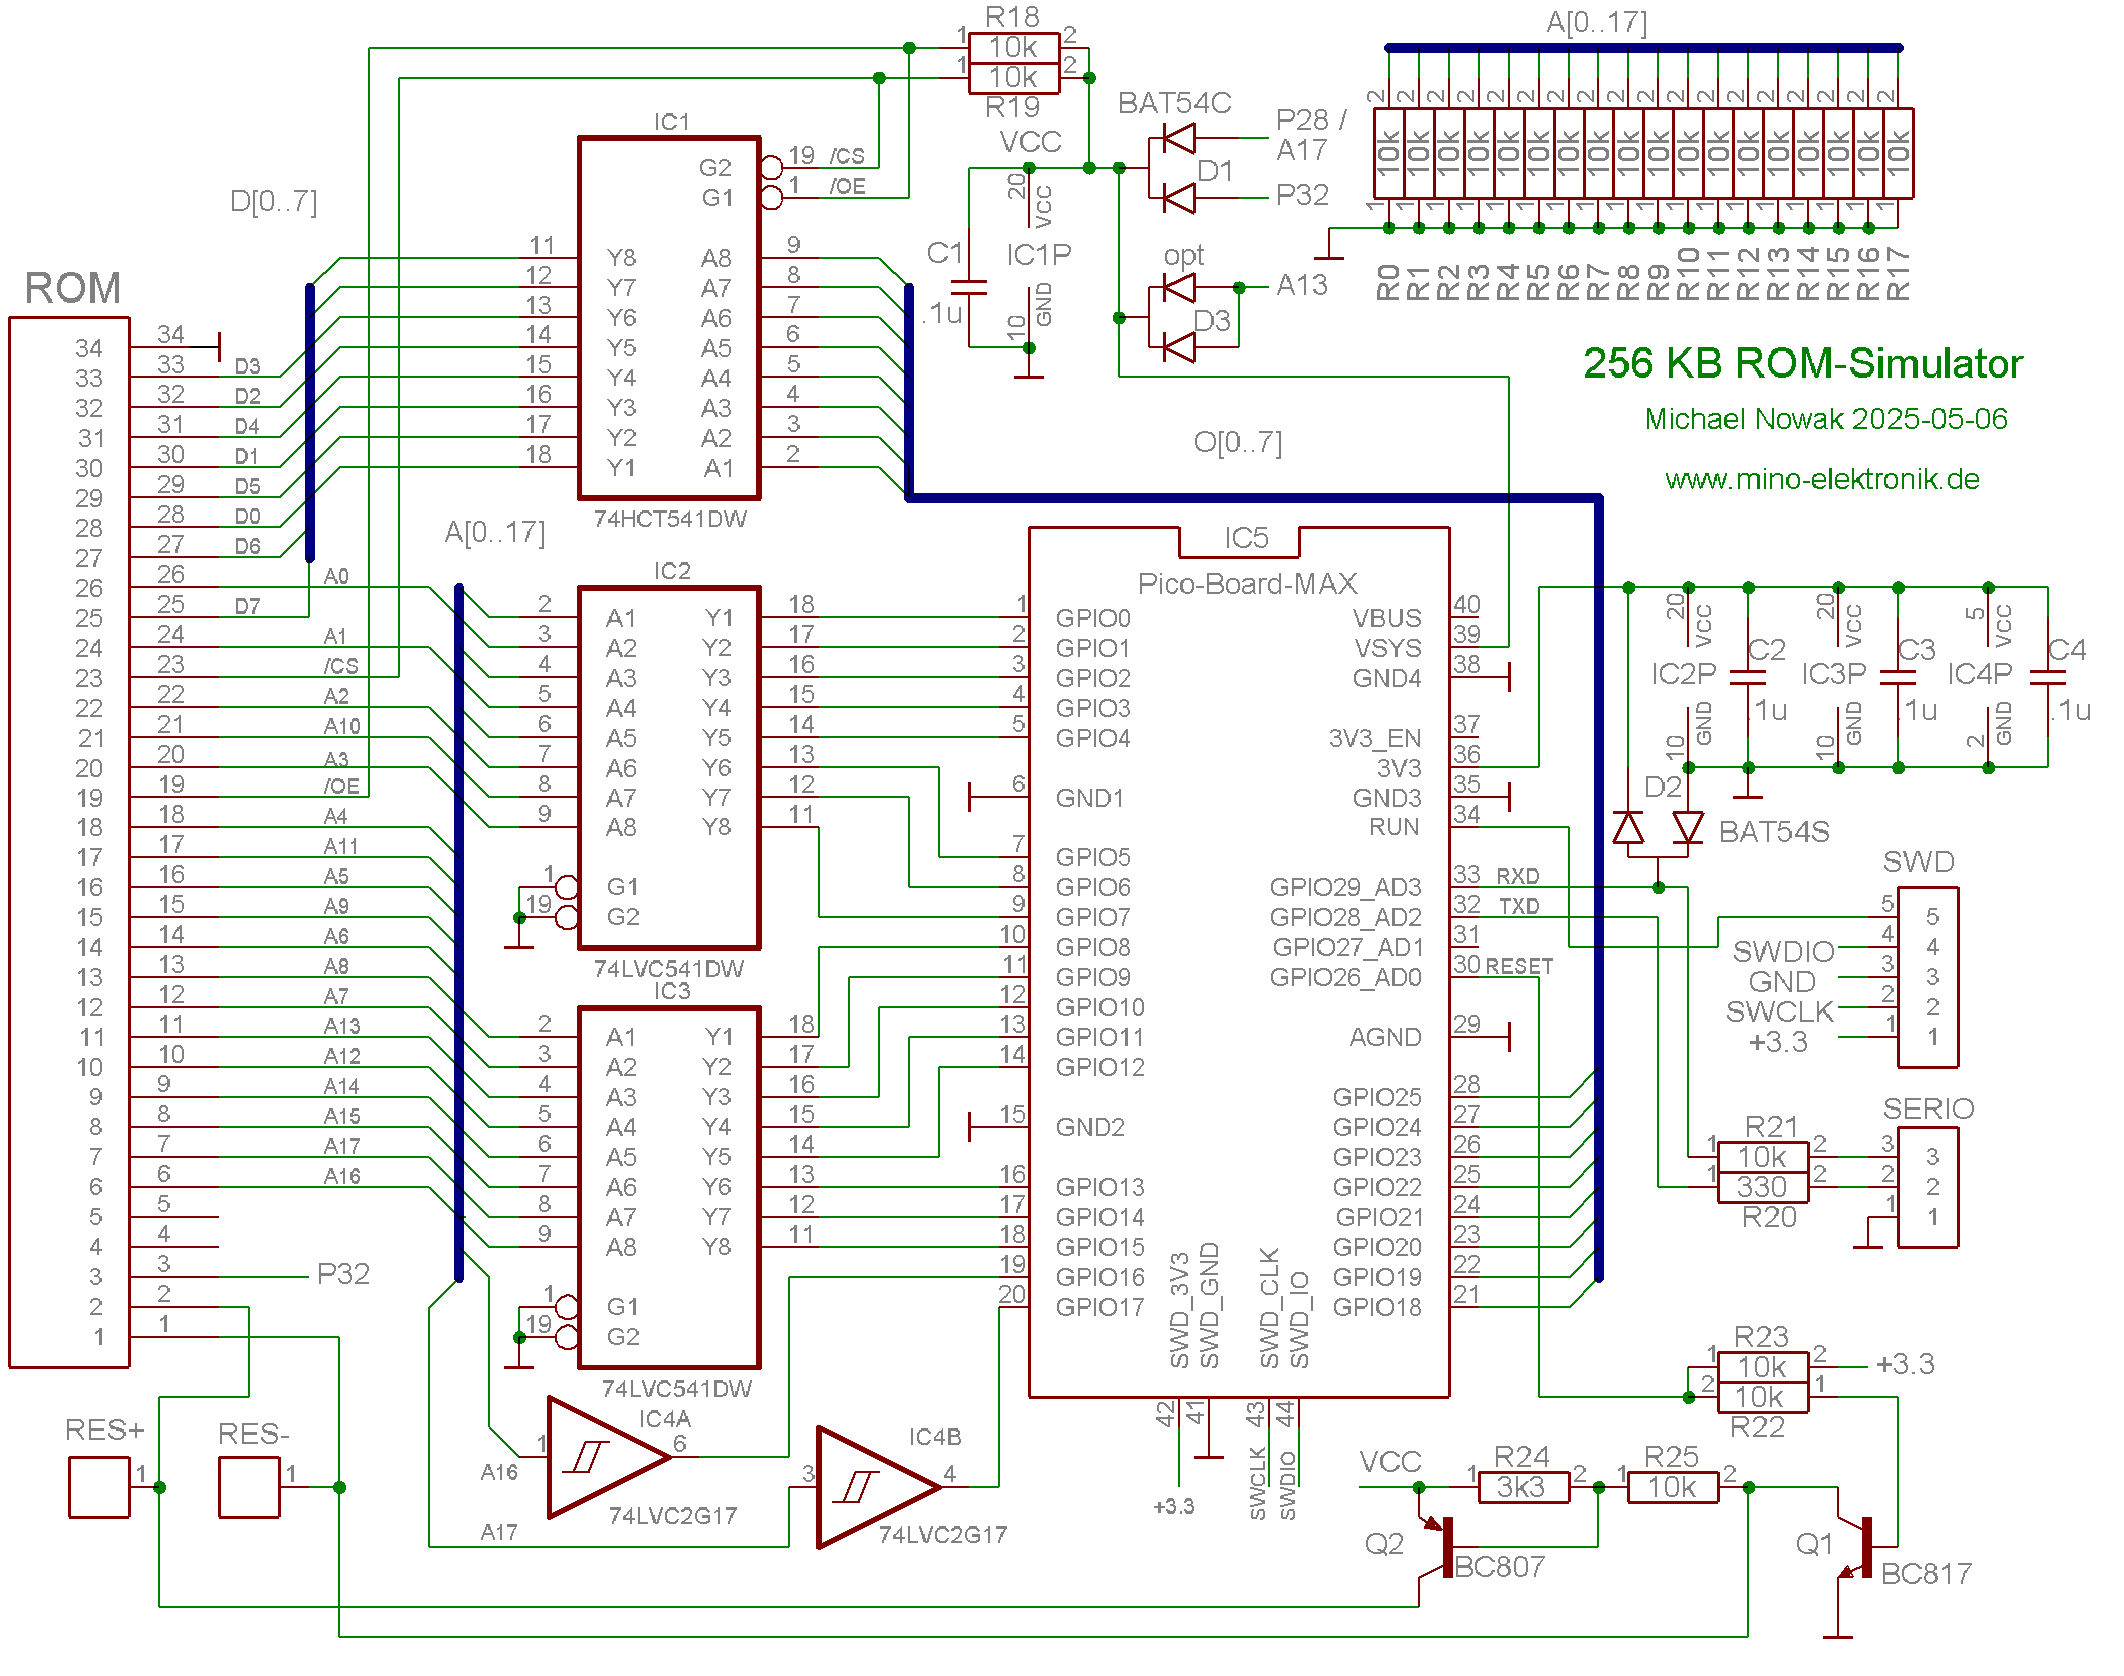Select the R20 330 resistor
The width and height of the screenshot is (2124, 1676).
coord(1762,1187)
